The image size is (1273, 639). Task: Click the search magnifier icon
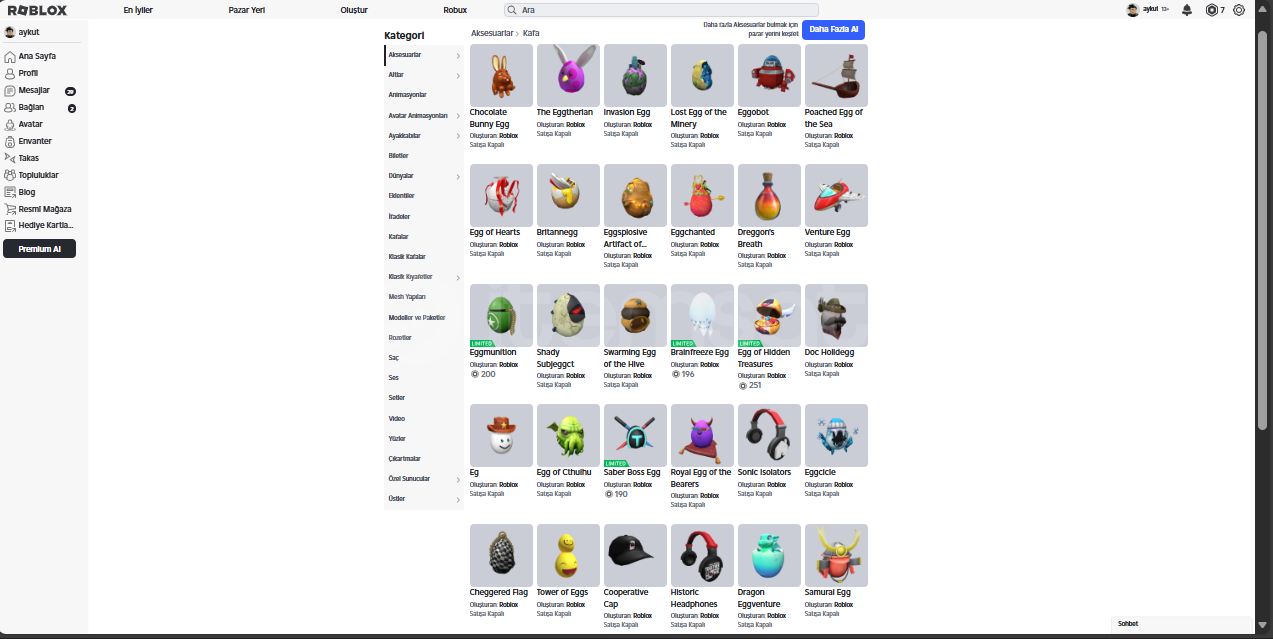click(x=512, y=10)
